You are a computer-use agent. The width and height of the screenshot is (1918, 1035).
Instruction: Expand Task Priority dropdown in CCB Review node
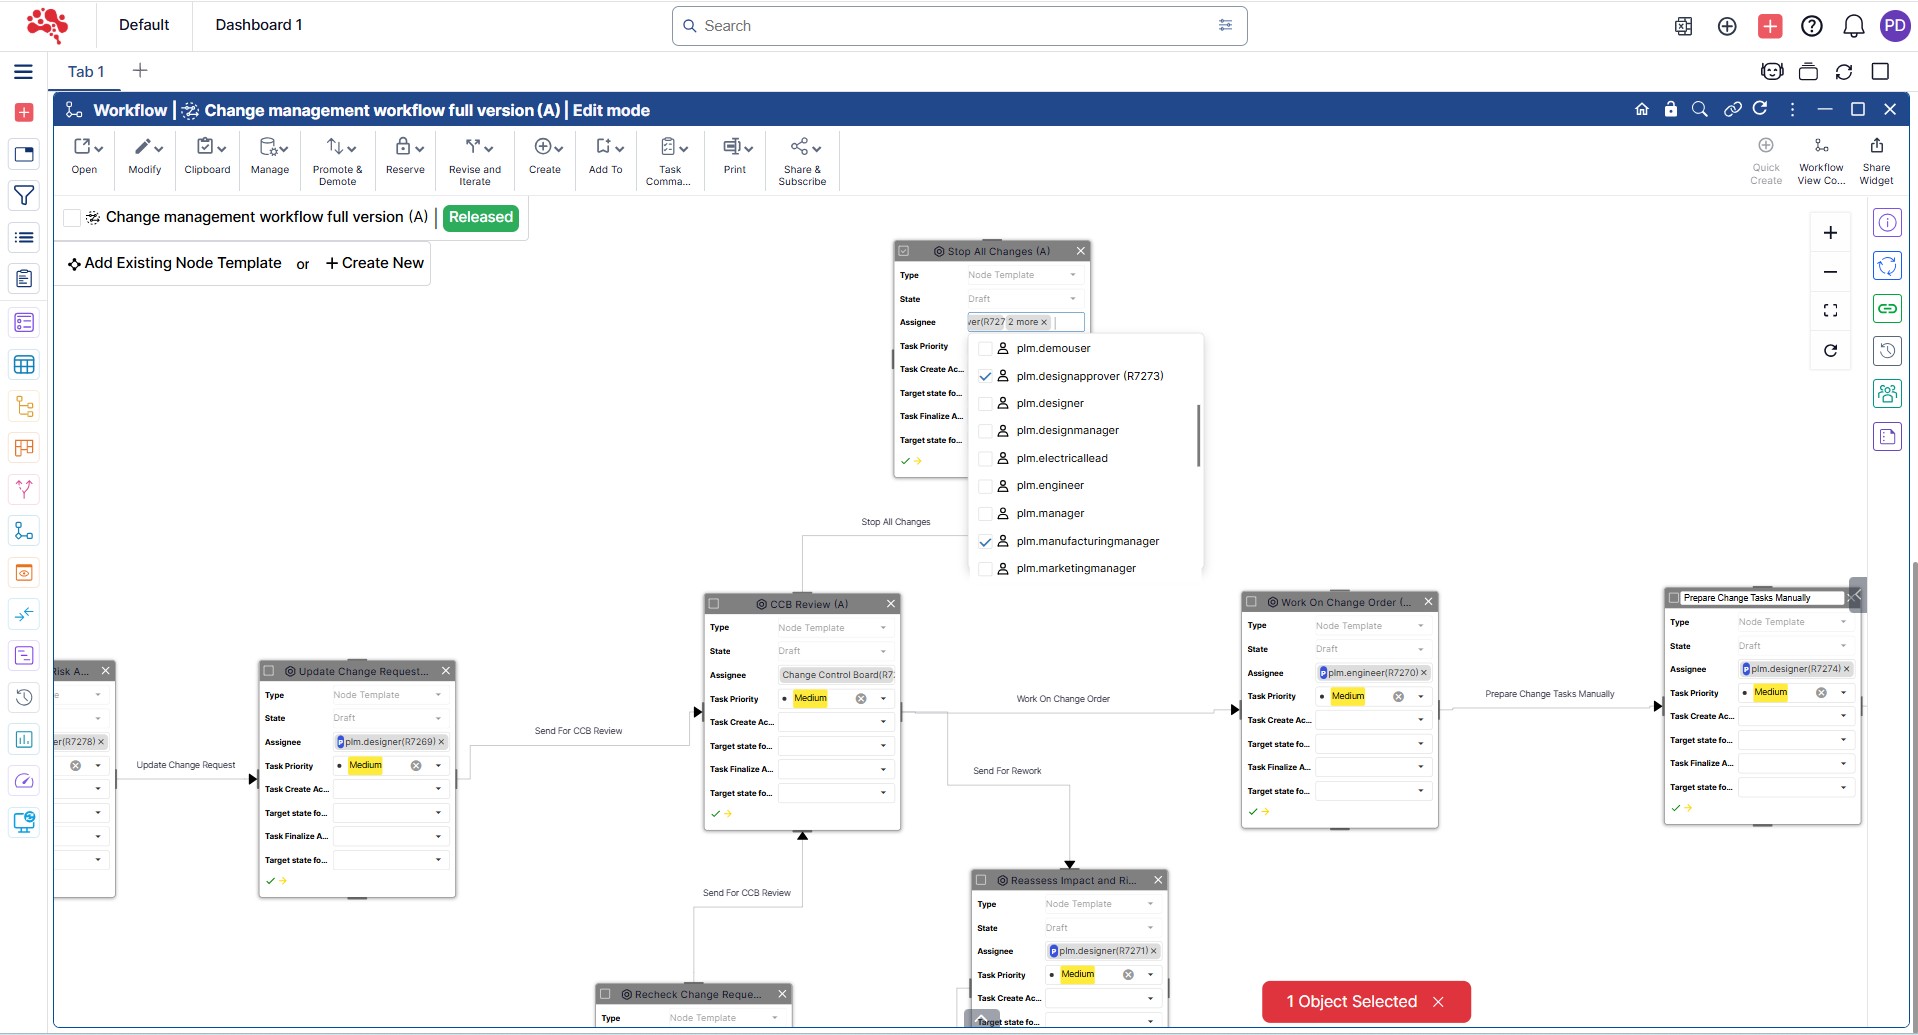tap(883, 699)
